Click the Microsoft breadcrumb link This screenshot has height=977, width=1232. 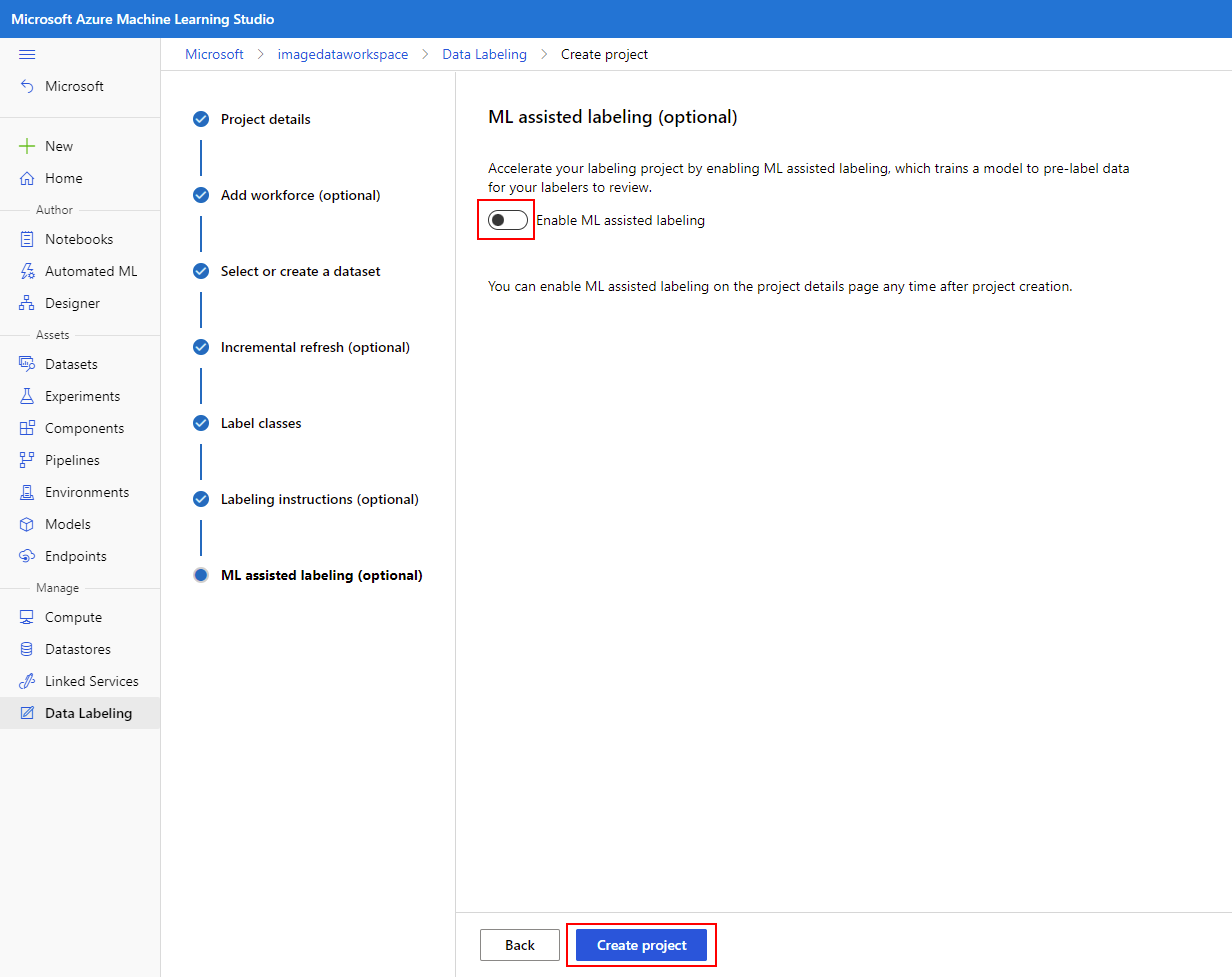(214, 54)
